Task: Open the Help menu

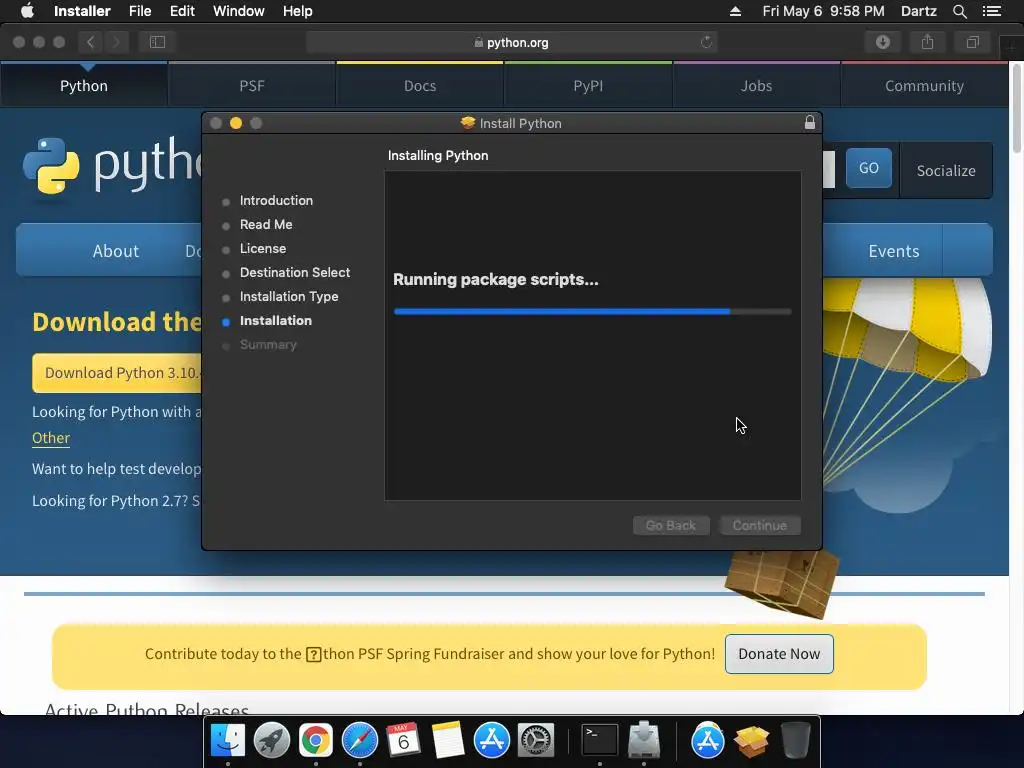Action: click(297, 11)
